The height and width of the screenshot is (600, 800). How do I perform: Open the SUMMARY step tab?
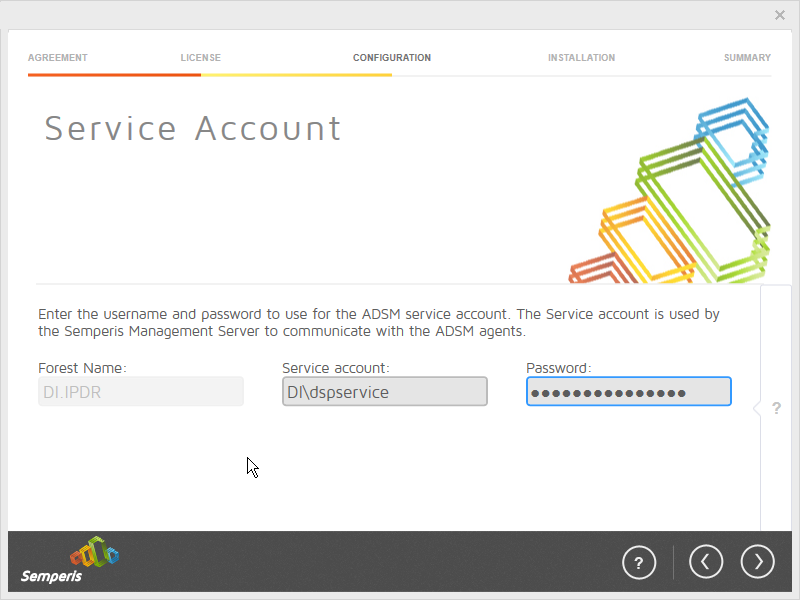coord(747,58)
